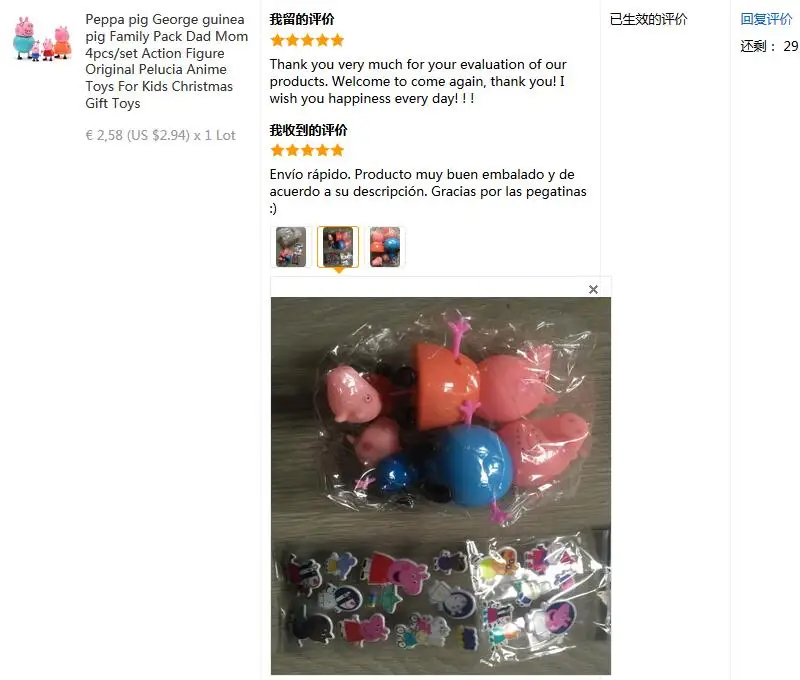Viewport: 800px width, 680px height.
Task: Click the first star in left rating
Action: (x=277, y=40)
